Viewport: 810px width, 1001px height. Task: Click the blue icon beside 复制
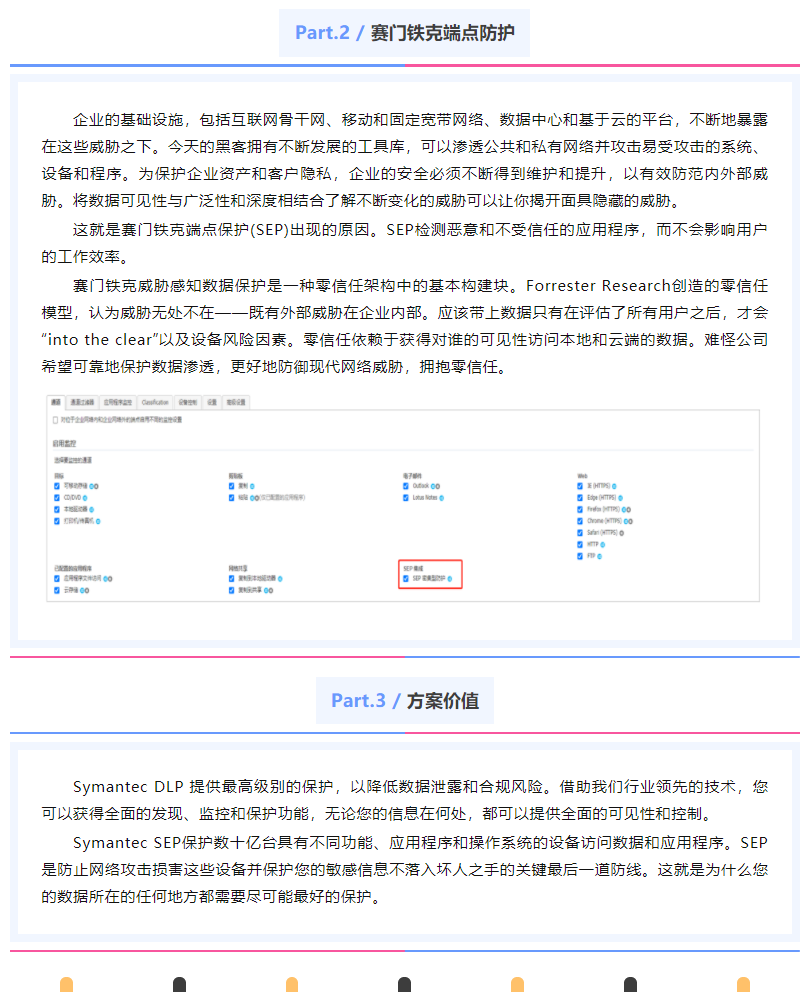(x=252, y=486)
